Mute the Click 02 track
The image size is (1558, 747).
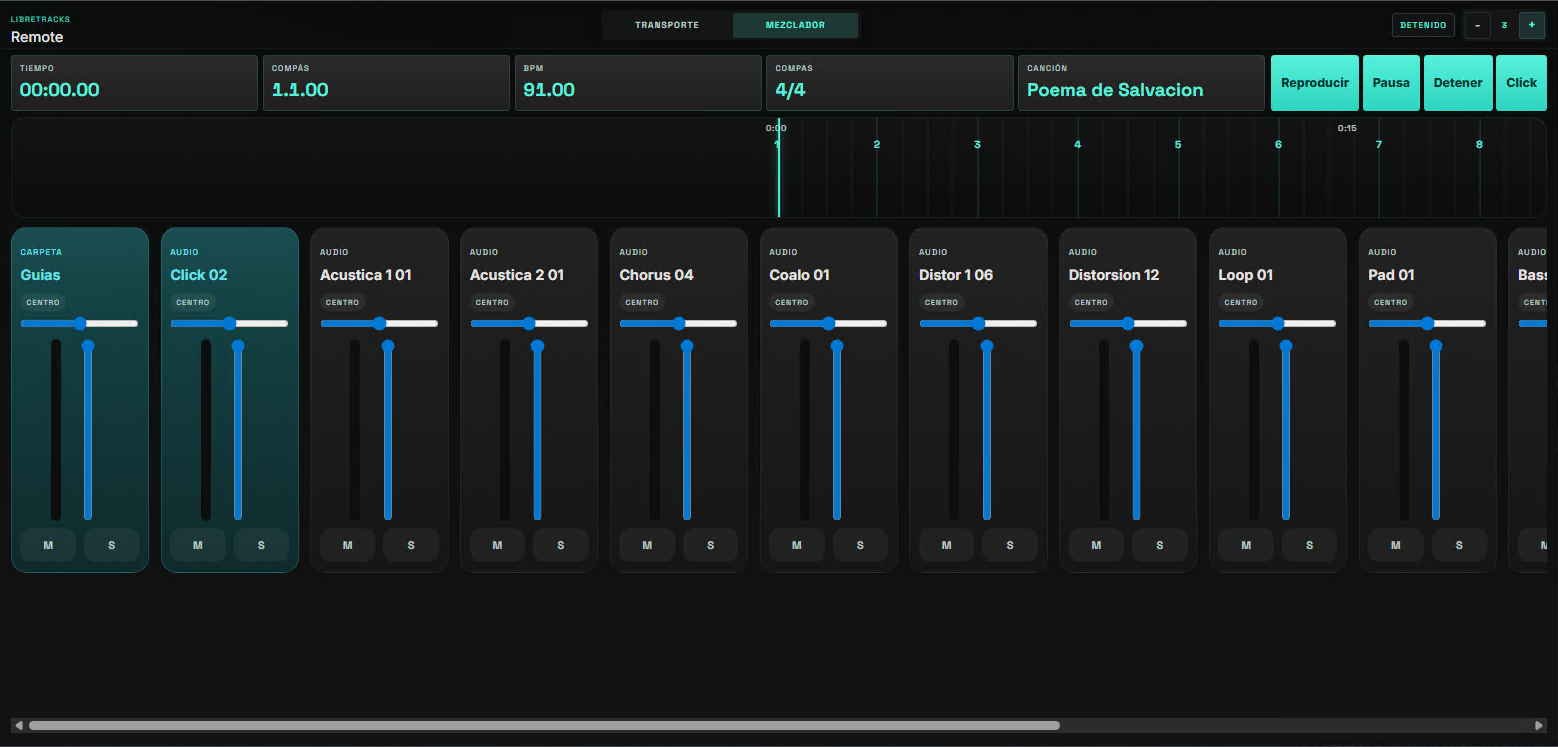click(x=197, y=545)
